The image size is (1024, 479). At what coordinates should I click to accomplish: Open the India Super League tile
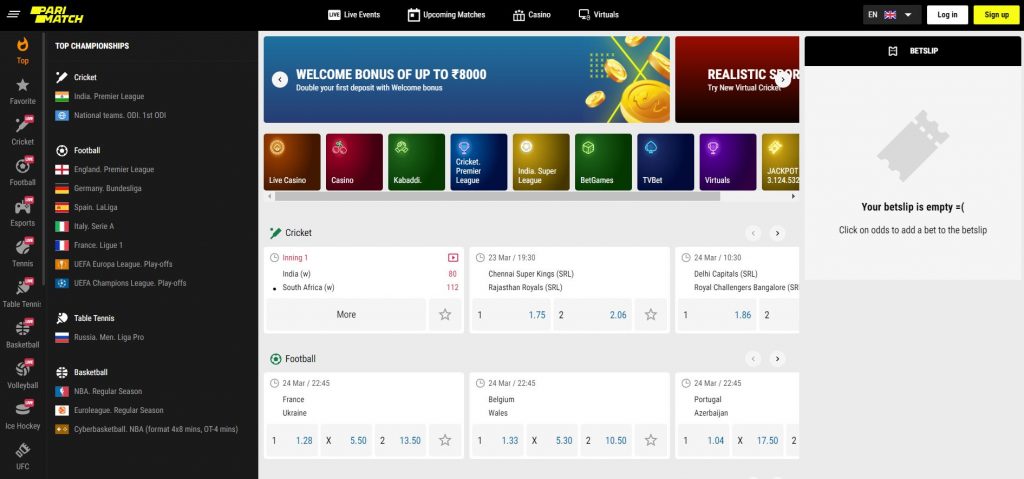pyautogui.click(x=541, y=162)
